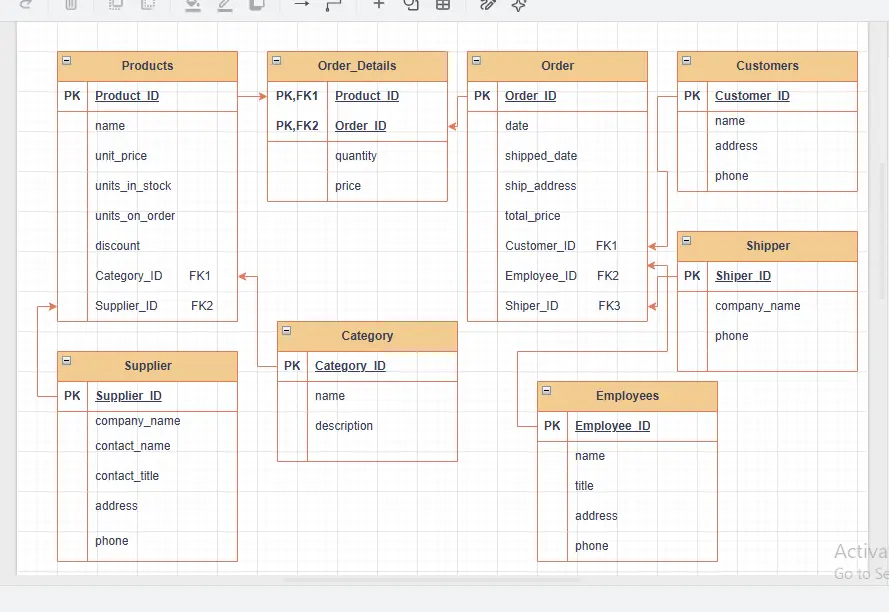Image resolution: width=889 pixels, height=612 pixels.
Task: Collapse the Employees table
Action: click(547, 390)
